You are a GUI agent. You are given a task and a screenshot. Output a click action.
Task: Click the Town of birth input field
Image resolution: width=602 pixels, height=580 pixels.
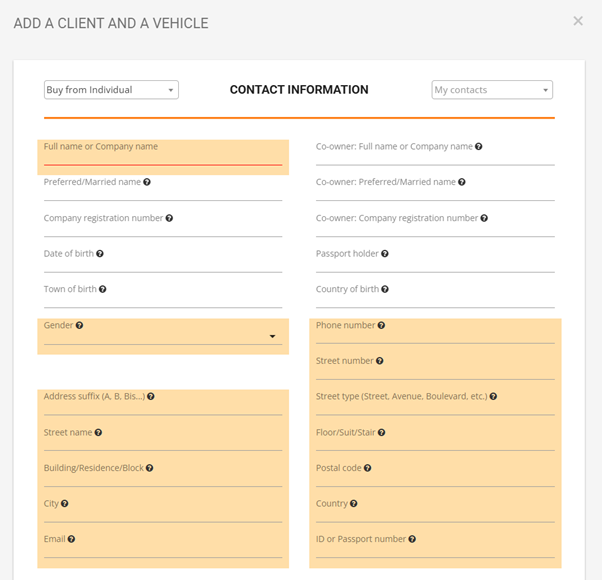point(163,301)
